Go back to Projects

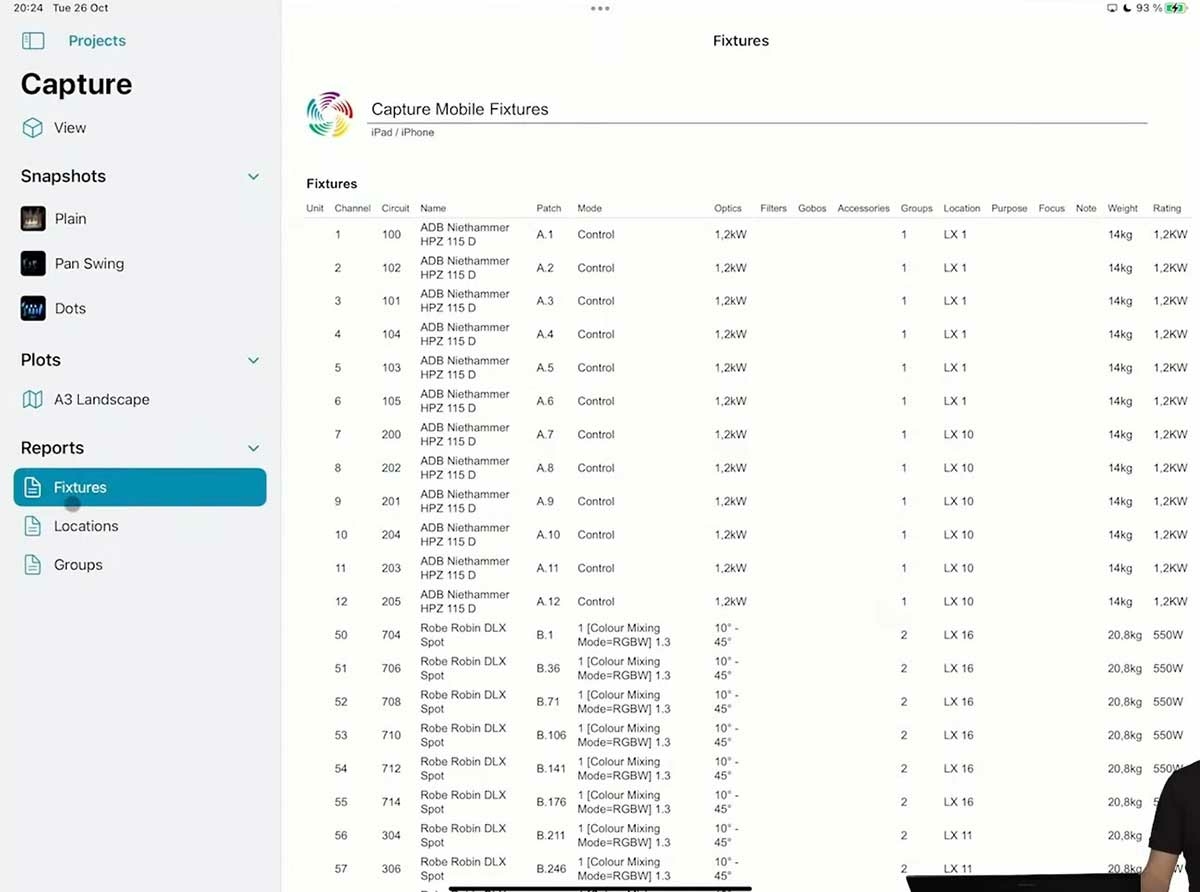(97, 41)
